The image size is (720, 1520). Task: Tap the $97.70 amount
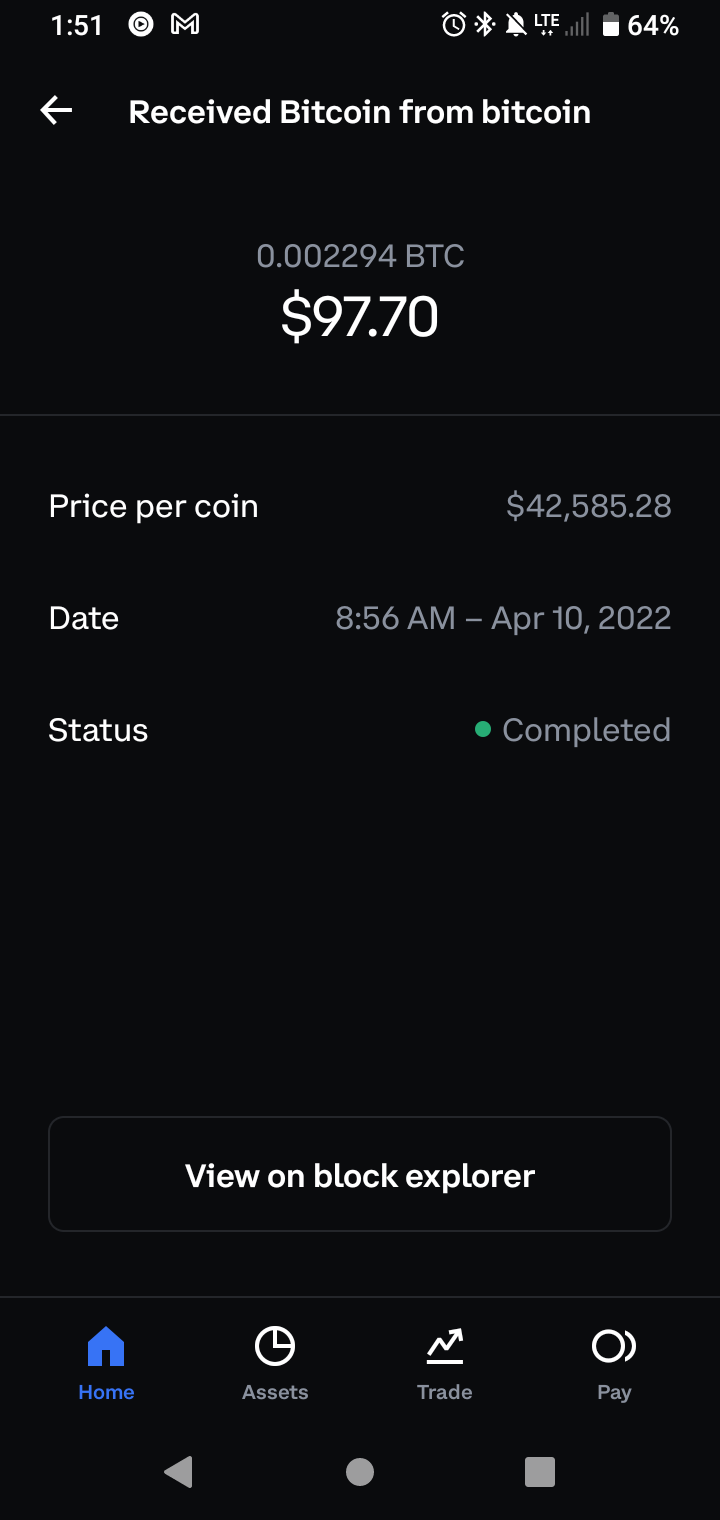pos(360,317)
